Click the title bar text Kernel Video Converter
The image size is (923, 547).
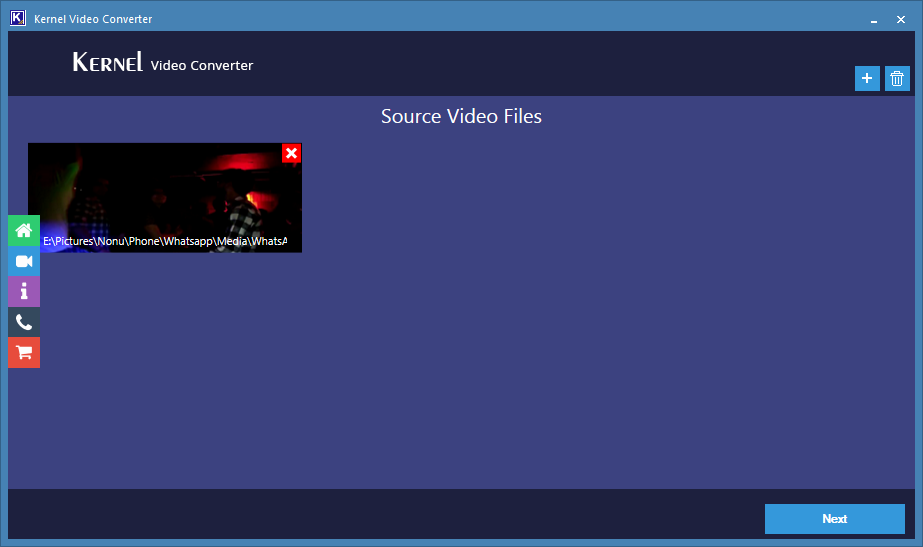(x=93, y=19)
